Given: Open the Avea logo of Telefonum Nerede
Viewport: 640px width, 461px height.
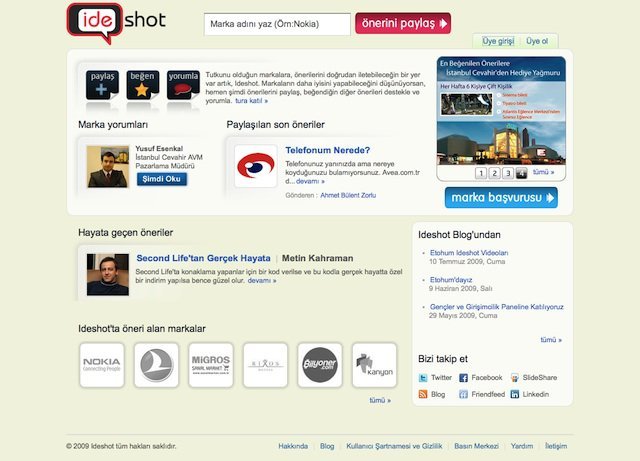Looking at the screenshot, I should [256, 166].
